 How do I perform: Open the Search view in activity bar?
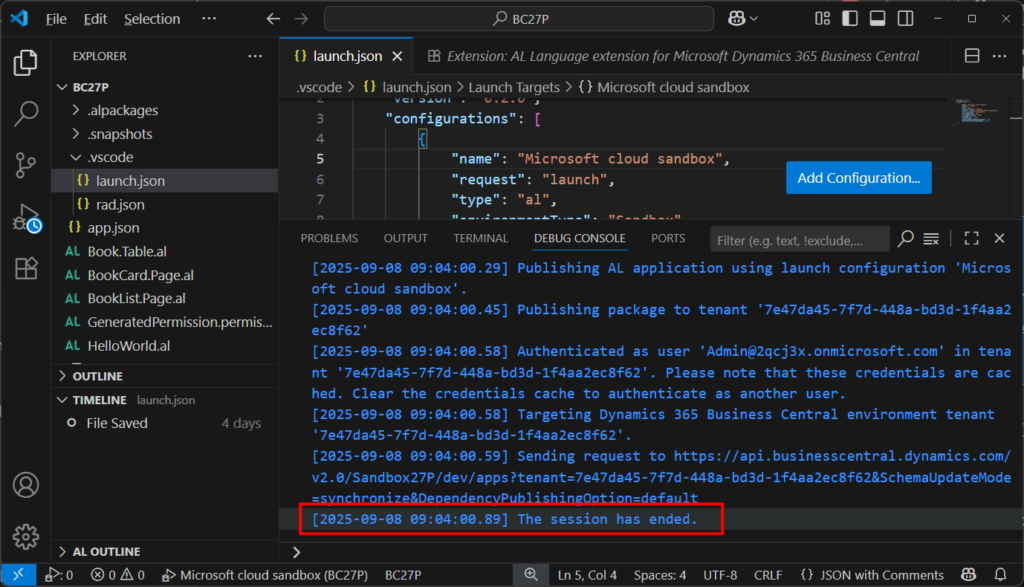point(26,113)
